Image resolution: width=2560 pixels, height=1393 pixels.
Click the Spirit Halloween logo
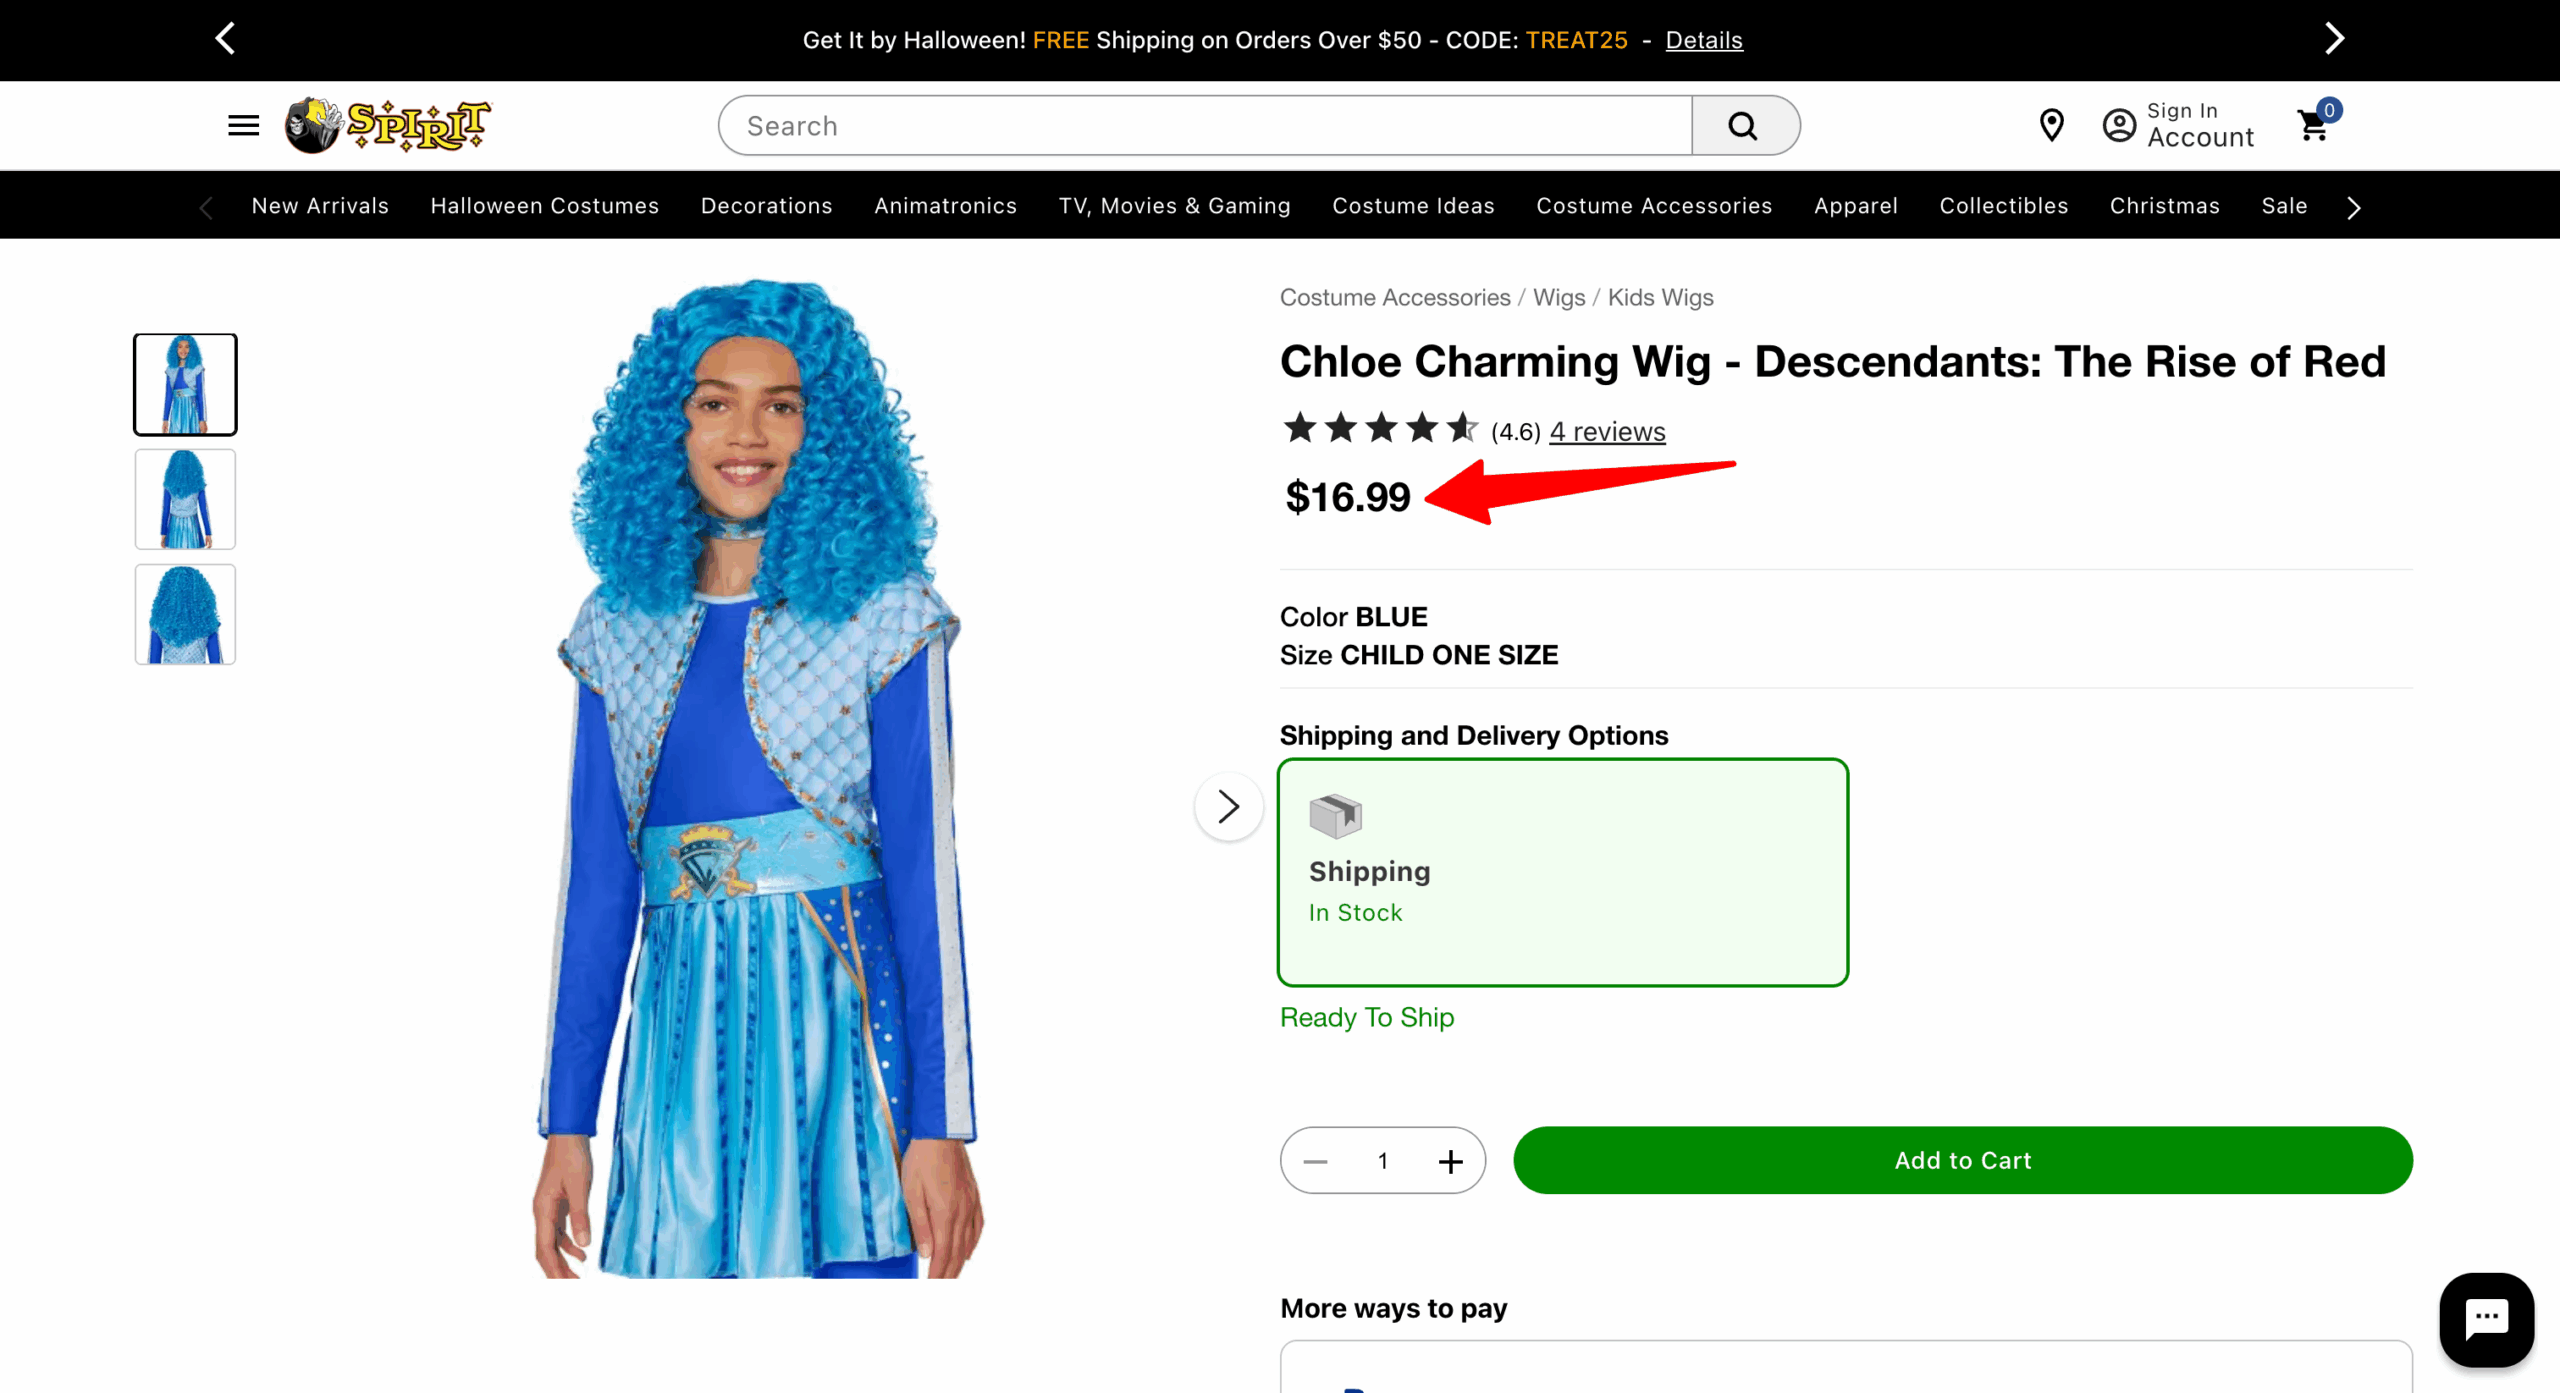pos(388,126)
